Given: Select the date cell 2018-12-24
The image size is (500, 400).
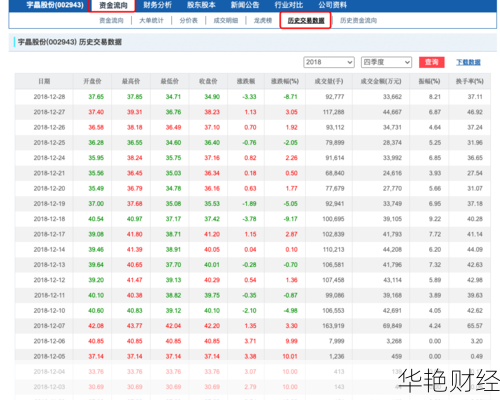Looking at the screenshot, I should (x=49, y=158).
